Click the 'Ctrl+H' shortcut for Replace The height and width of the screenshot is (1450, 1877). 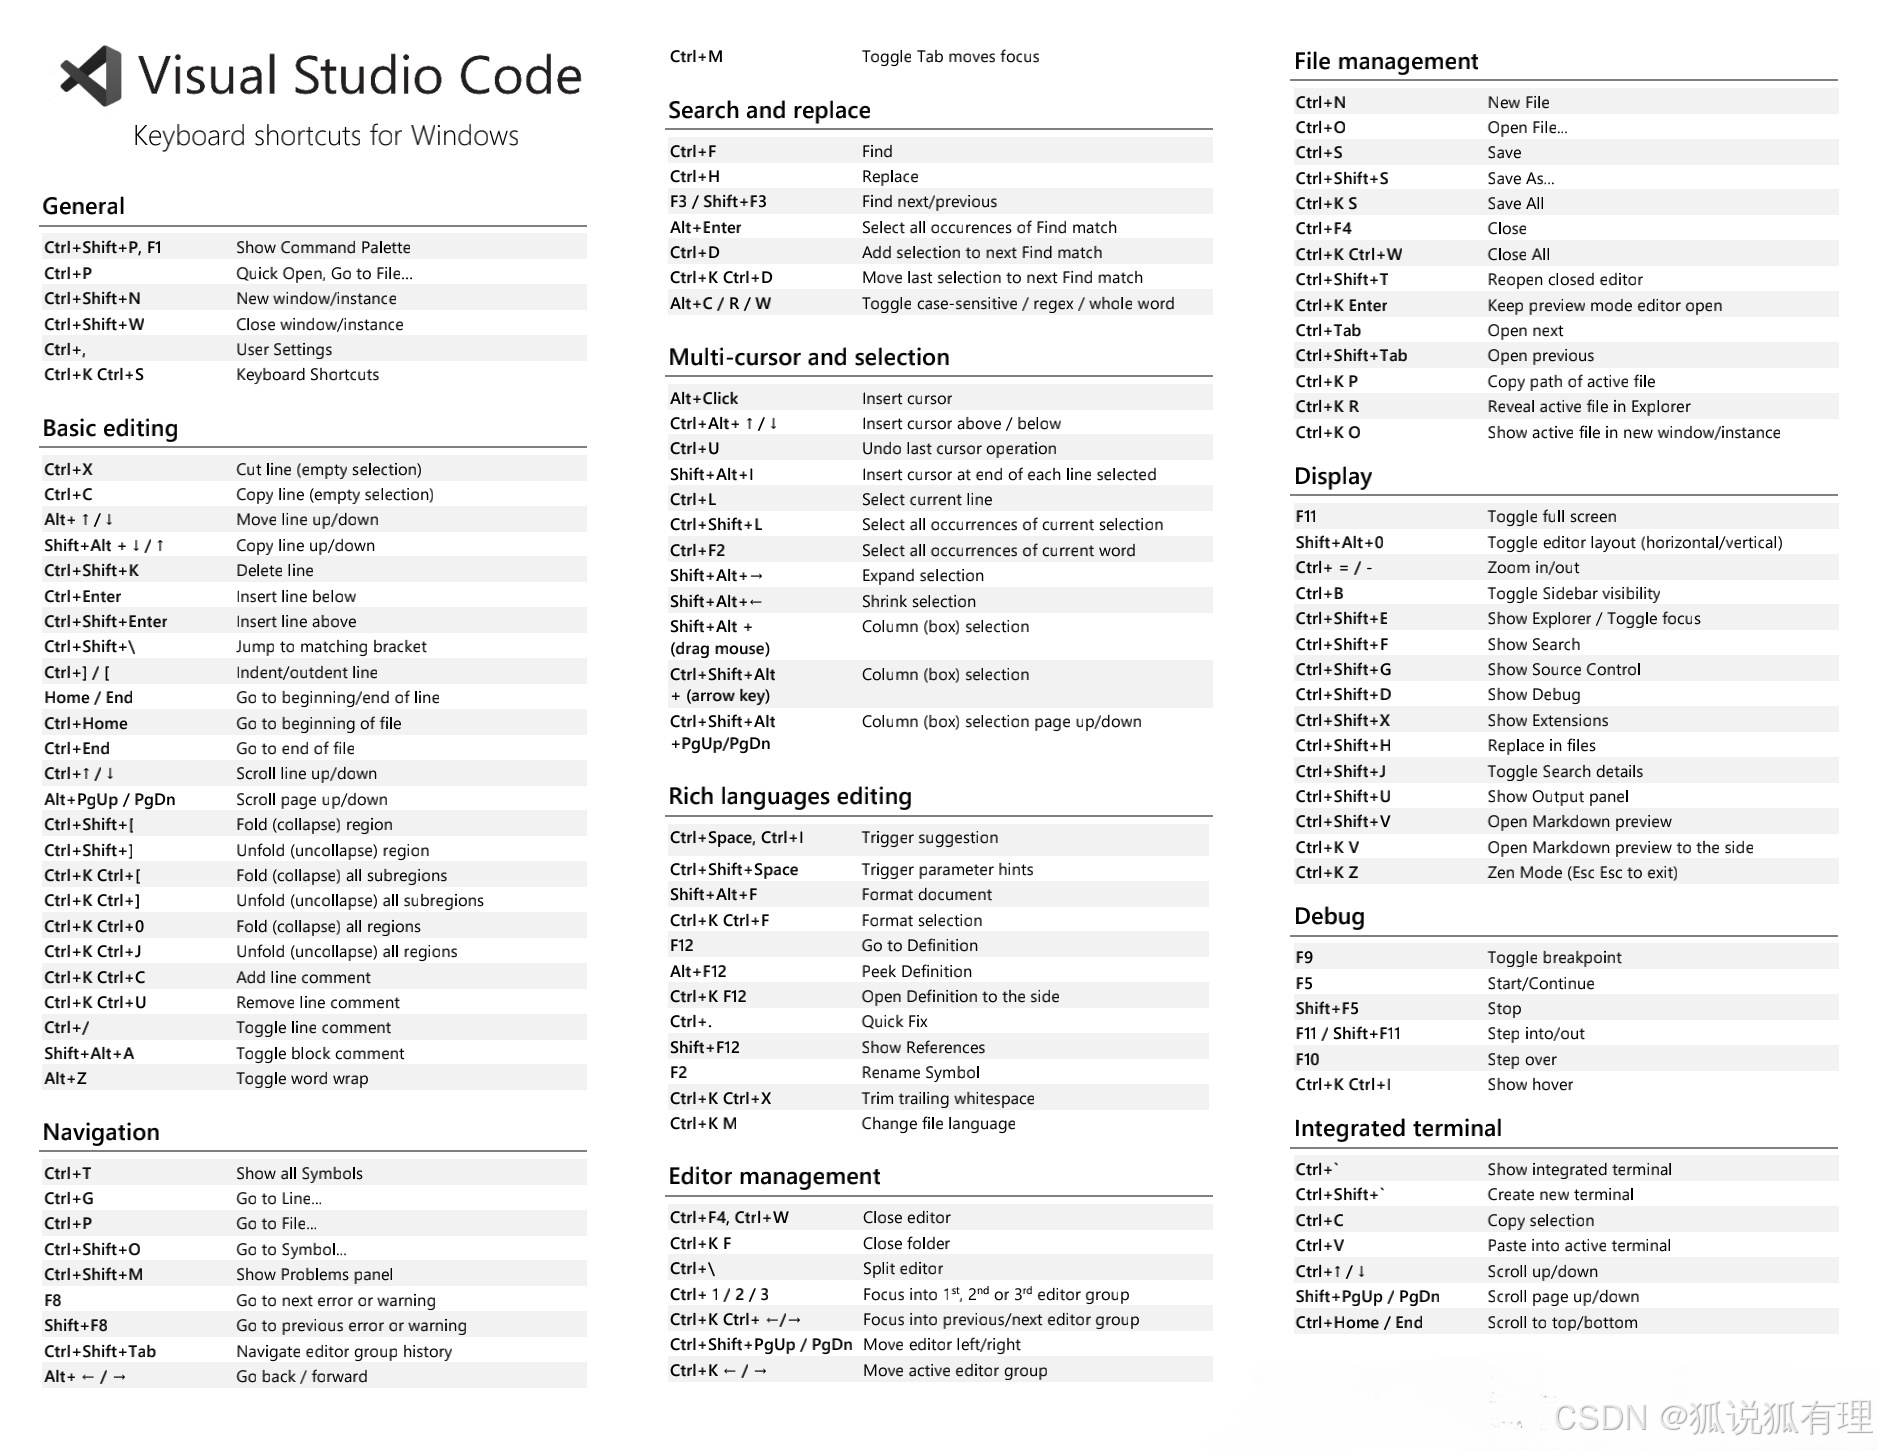point(694,176)
